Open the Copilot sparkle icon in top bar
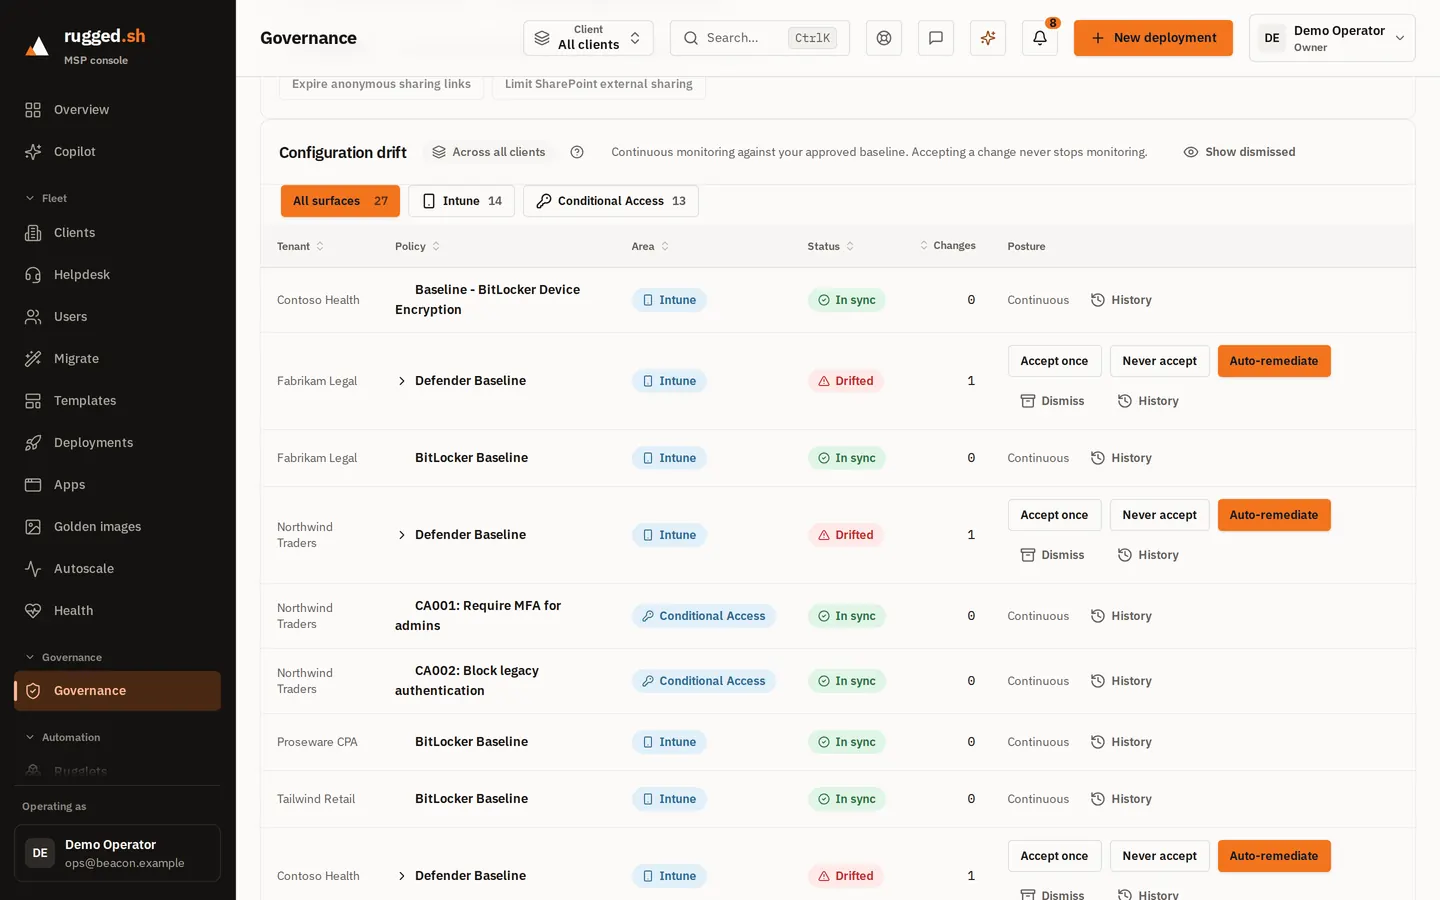The image size is (1440, 900). pyautogui.click(x=987, y=38)
